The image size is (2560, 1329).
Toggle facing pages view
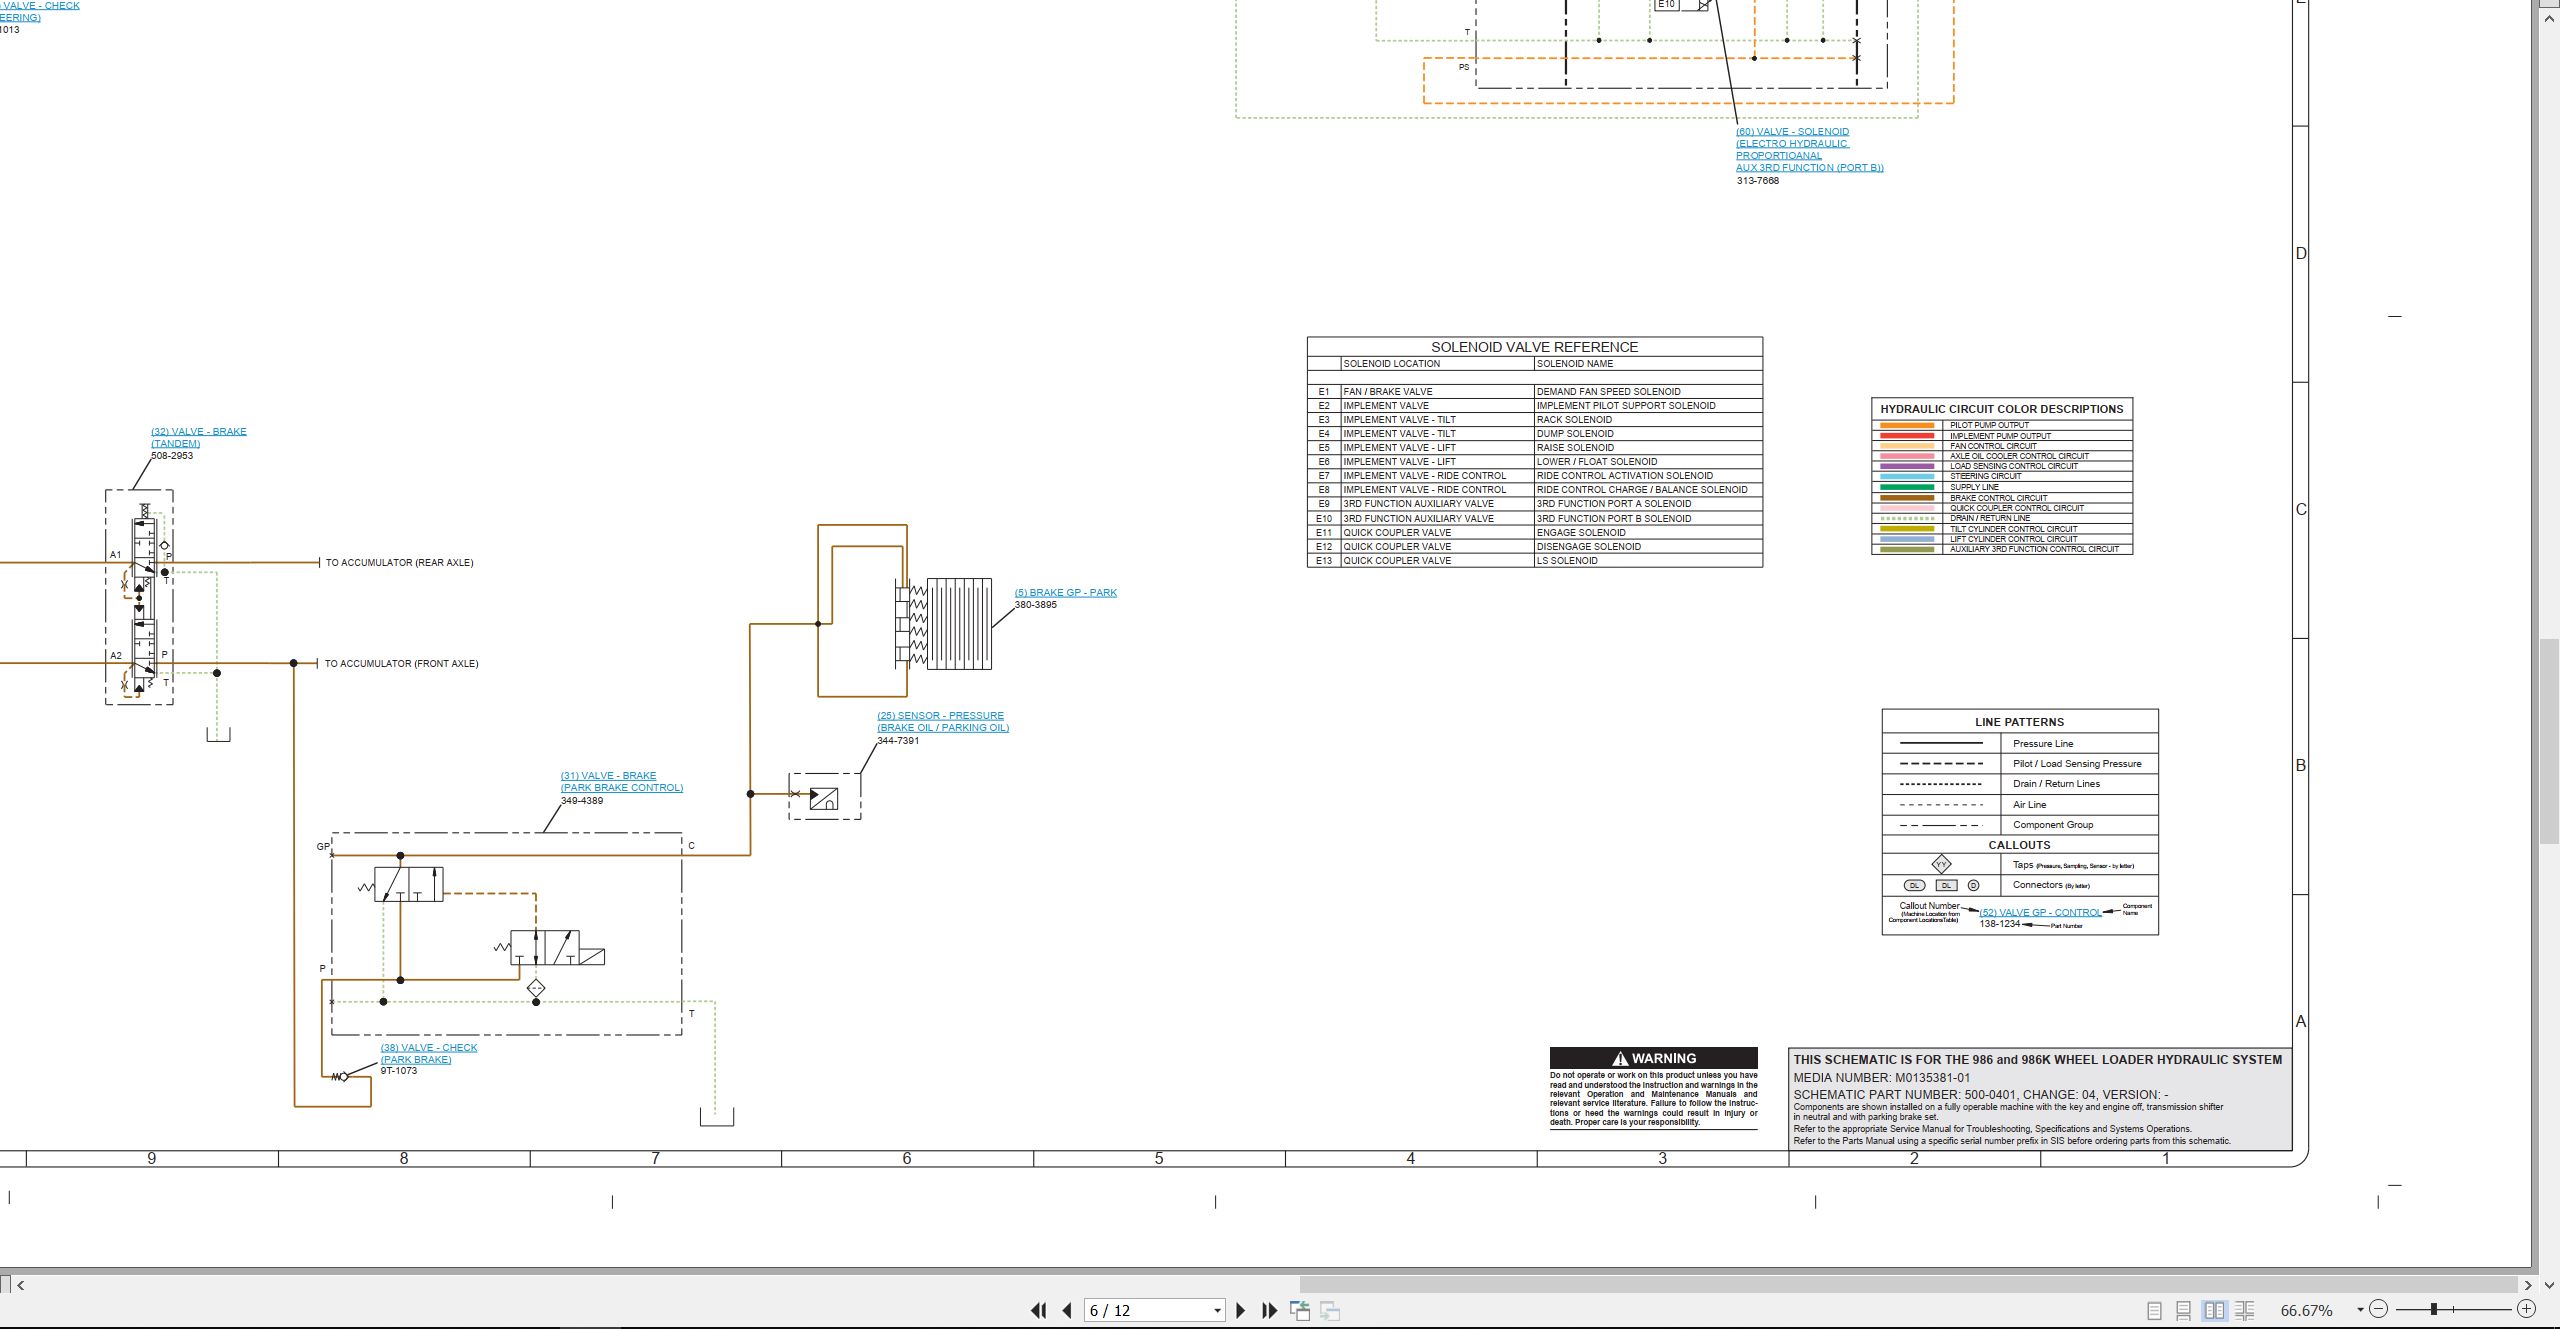(2215, 1310)
